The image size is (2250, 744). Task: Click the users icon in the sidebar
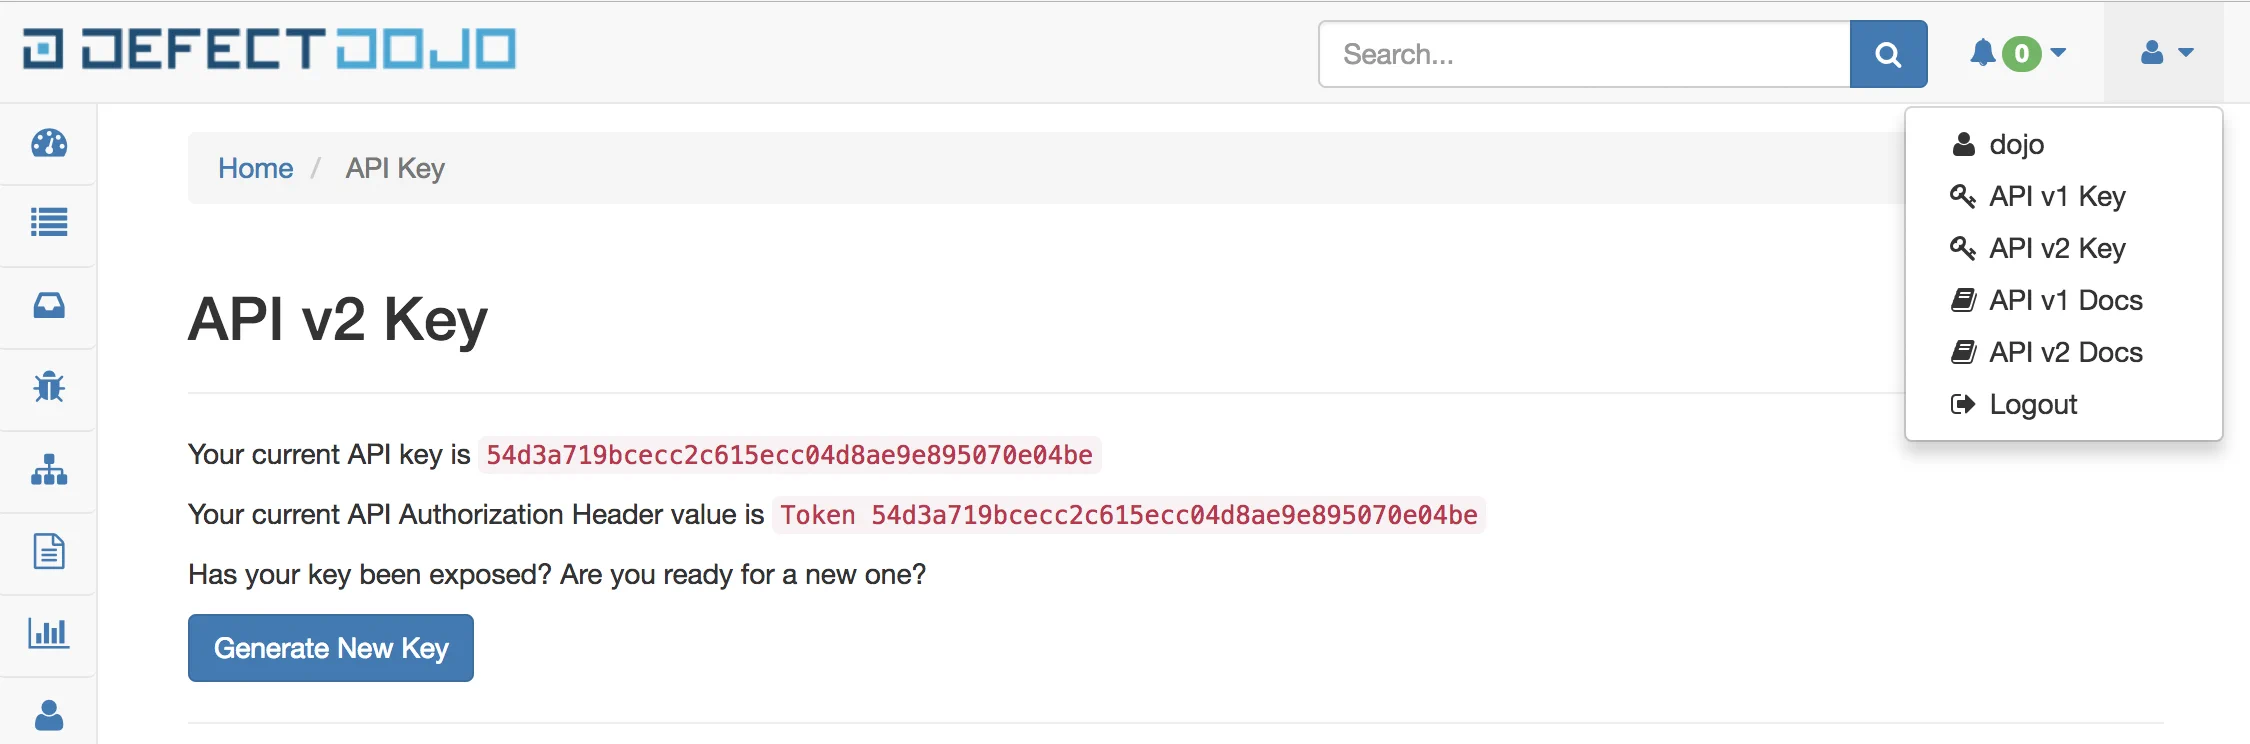click(x=49, y=715)
